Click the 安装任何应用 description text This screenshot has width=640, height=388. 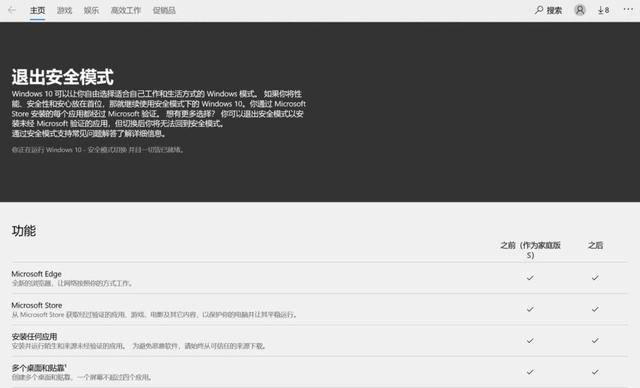pyautogui.click(x=139, y=346)
